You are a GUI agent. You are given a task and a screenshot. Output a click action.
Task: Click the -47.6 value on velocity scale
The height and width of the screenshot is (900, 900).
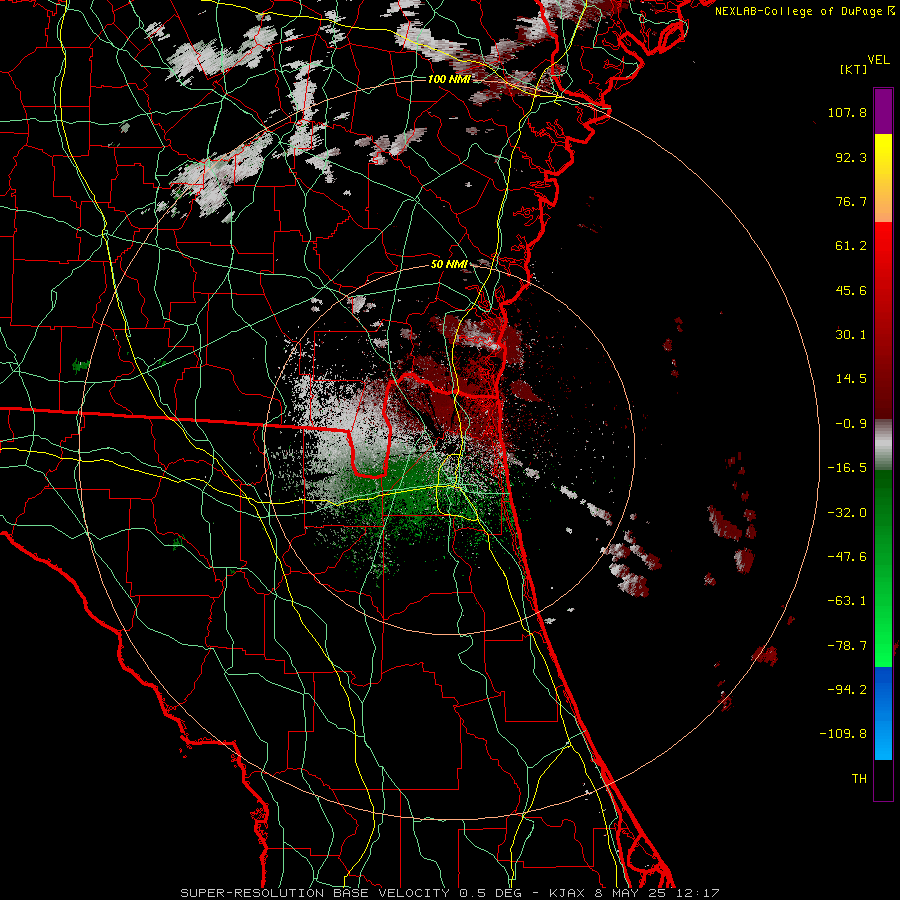(x=847, y=557)
